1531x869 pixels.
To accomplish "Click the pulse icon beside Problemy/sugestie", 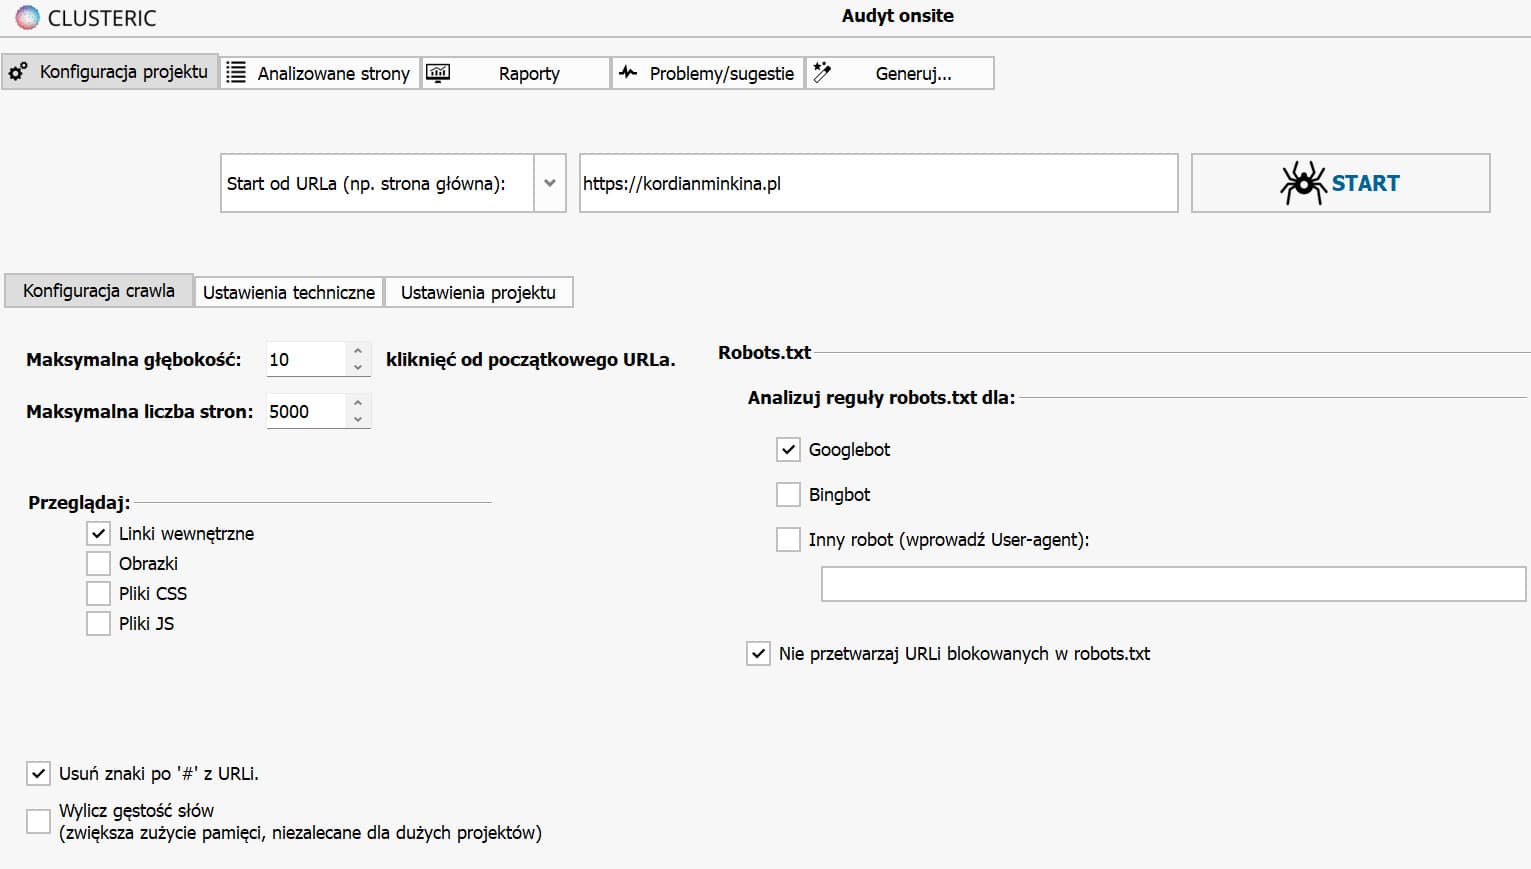I will point(628,72).
